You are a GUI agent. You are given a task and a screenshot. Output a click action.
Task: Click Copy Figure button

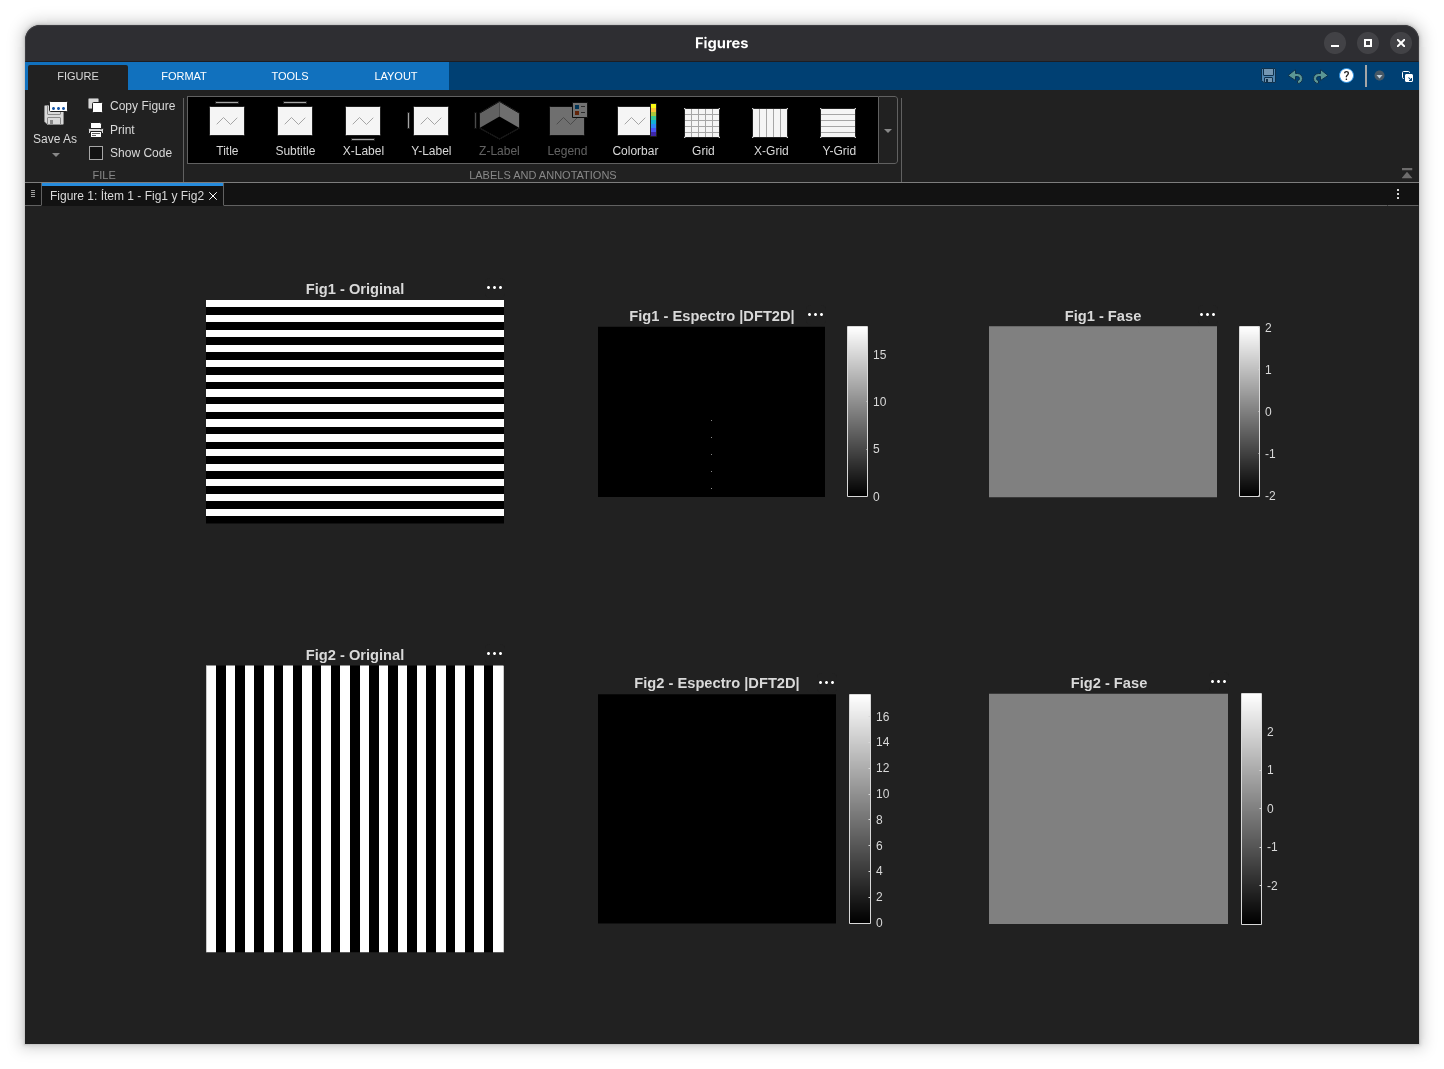[132, 106]
